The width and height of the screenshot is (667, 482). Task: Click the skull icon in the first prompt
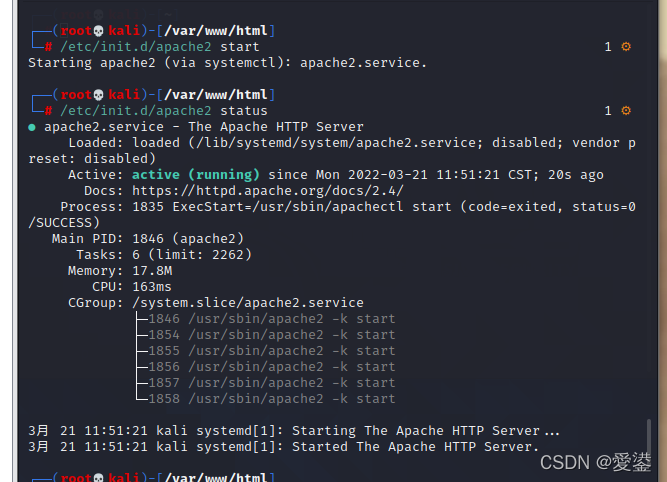98,31
